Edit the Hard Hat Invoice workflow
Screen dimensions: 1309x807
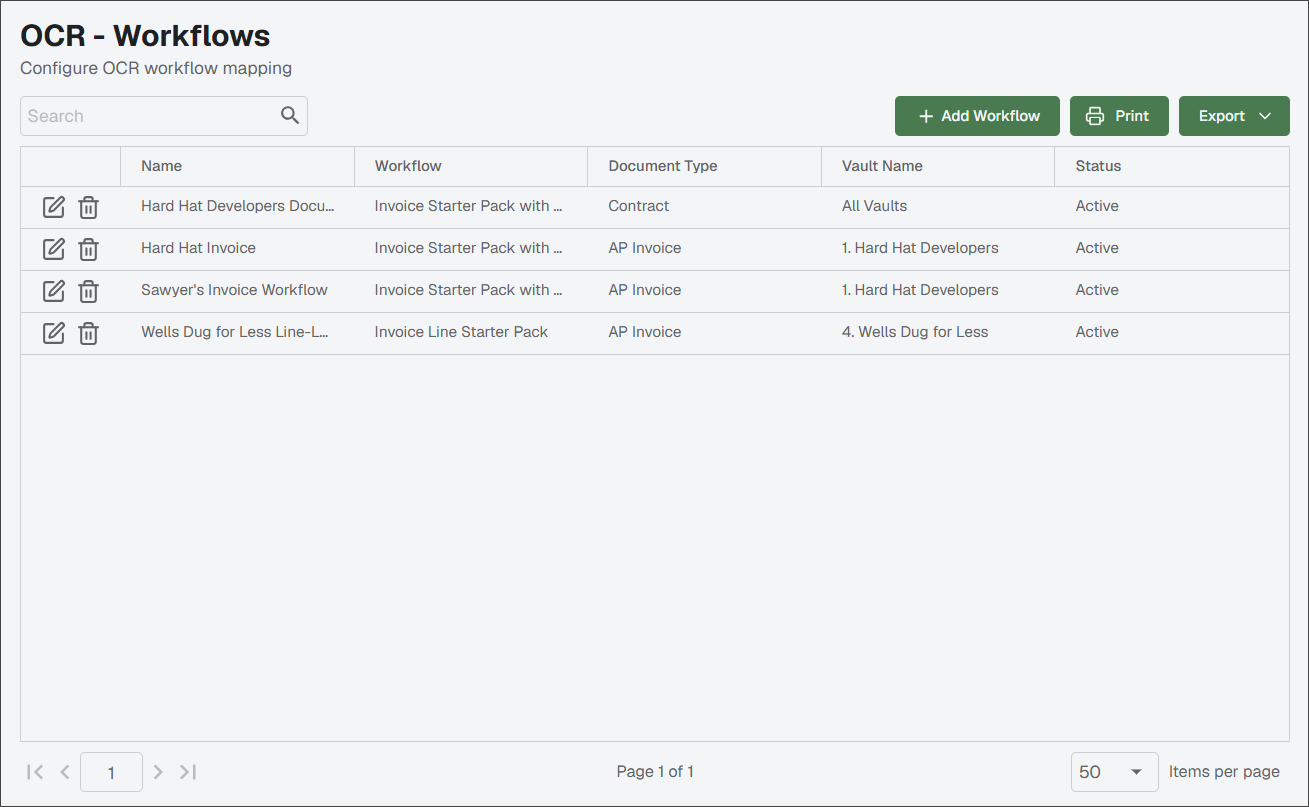[54, 249]
